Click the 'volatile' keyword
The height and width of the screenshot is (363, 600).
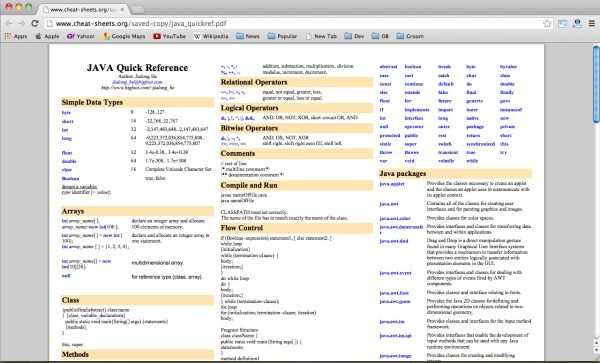(446, 161)
